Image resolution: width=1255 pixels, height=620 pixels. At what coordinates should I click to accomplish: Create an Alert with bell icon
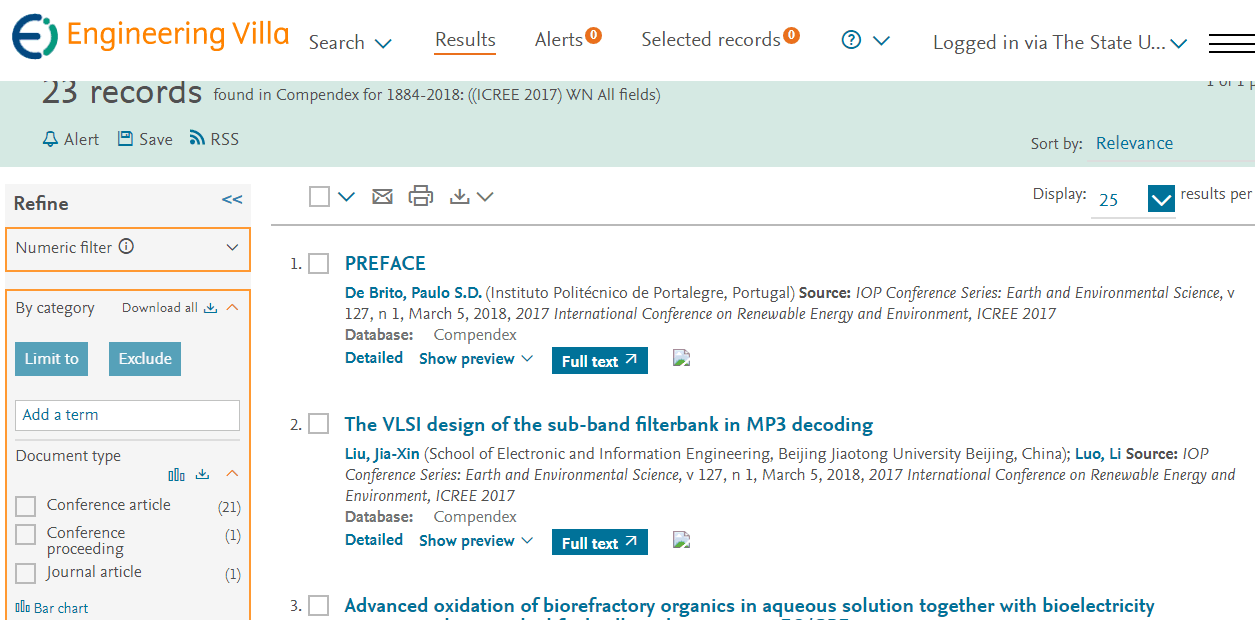pyautogui.click(x=71, y=139)
